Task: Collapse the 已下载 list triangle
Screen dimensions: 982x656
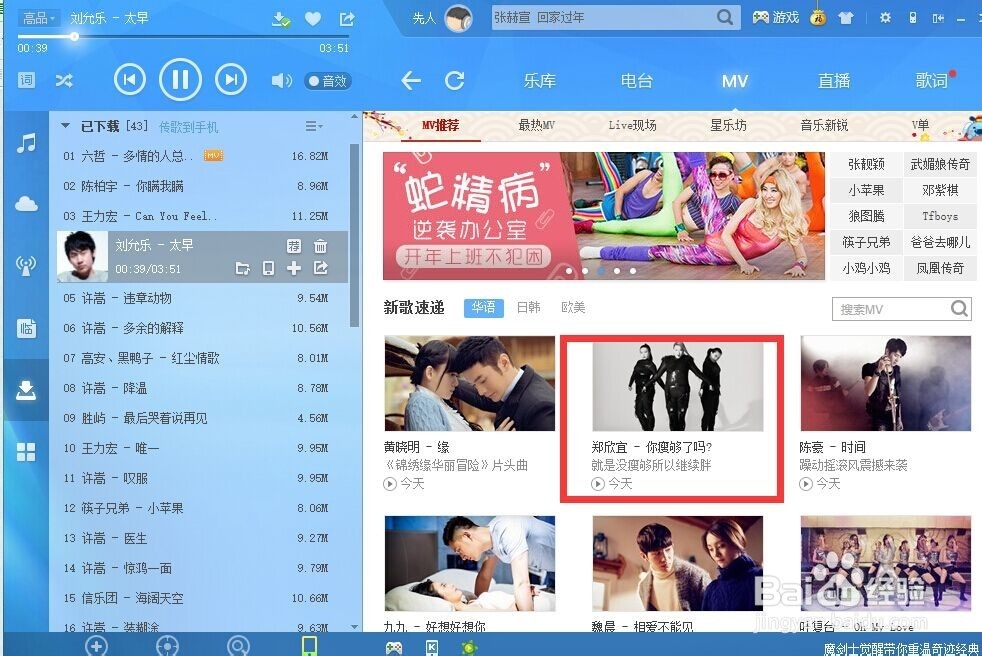Action: click(65, 126)
